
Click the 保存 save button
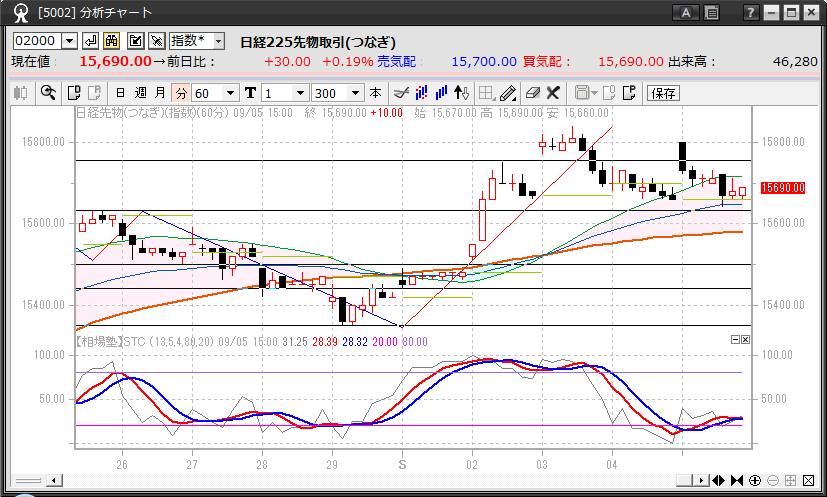pos(662,93)
